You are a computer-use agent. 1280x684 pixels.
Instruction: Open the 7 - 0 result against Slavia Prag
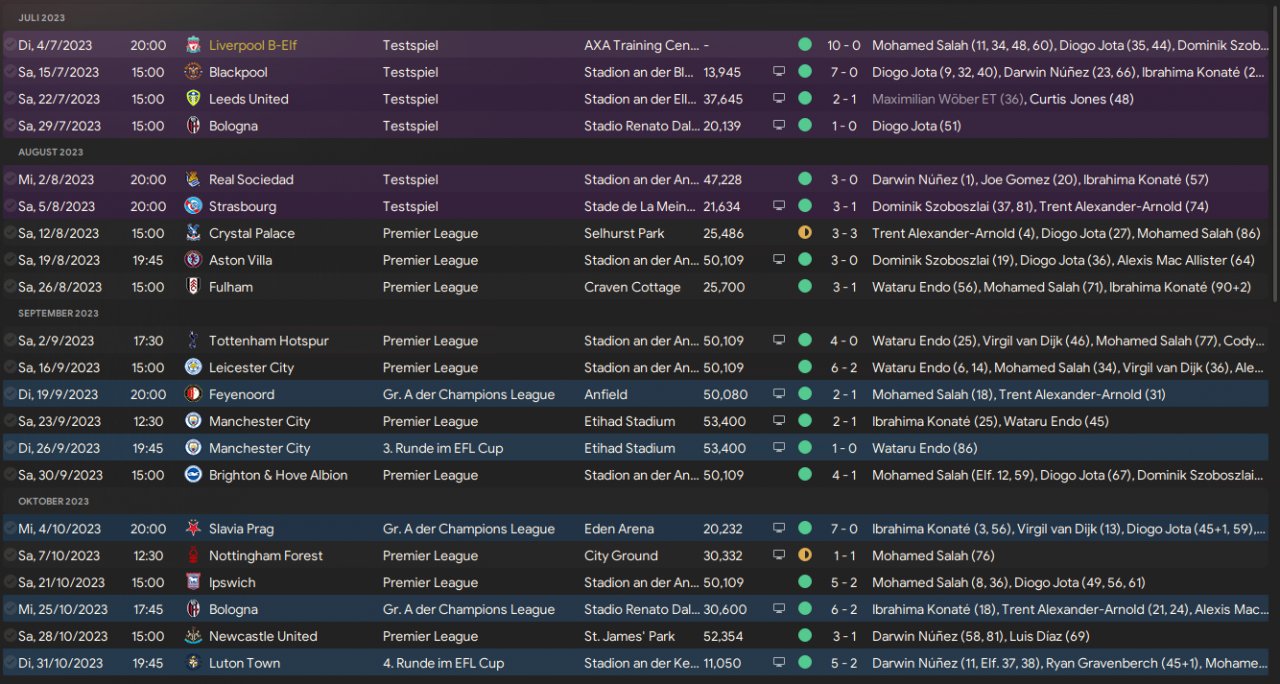click(843, 529)
